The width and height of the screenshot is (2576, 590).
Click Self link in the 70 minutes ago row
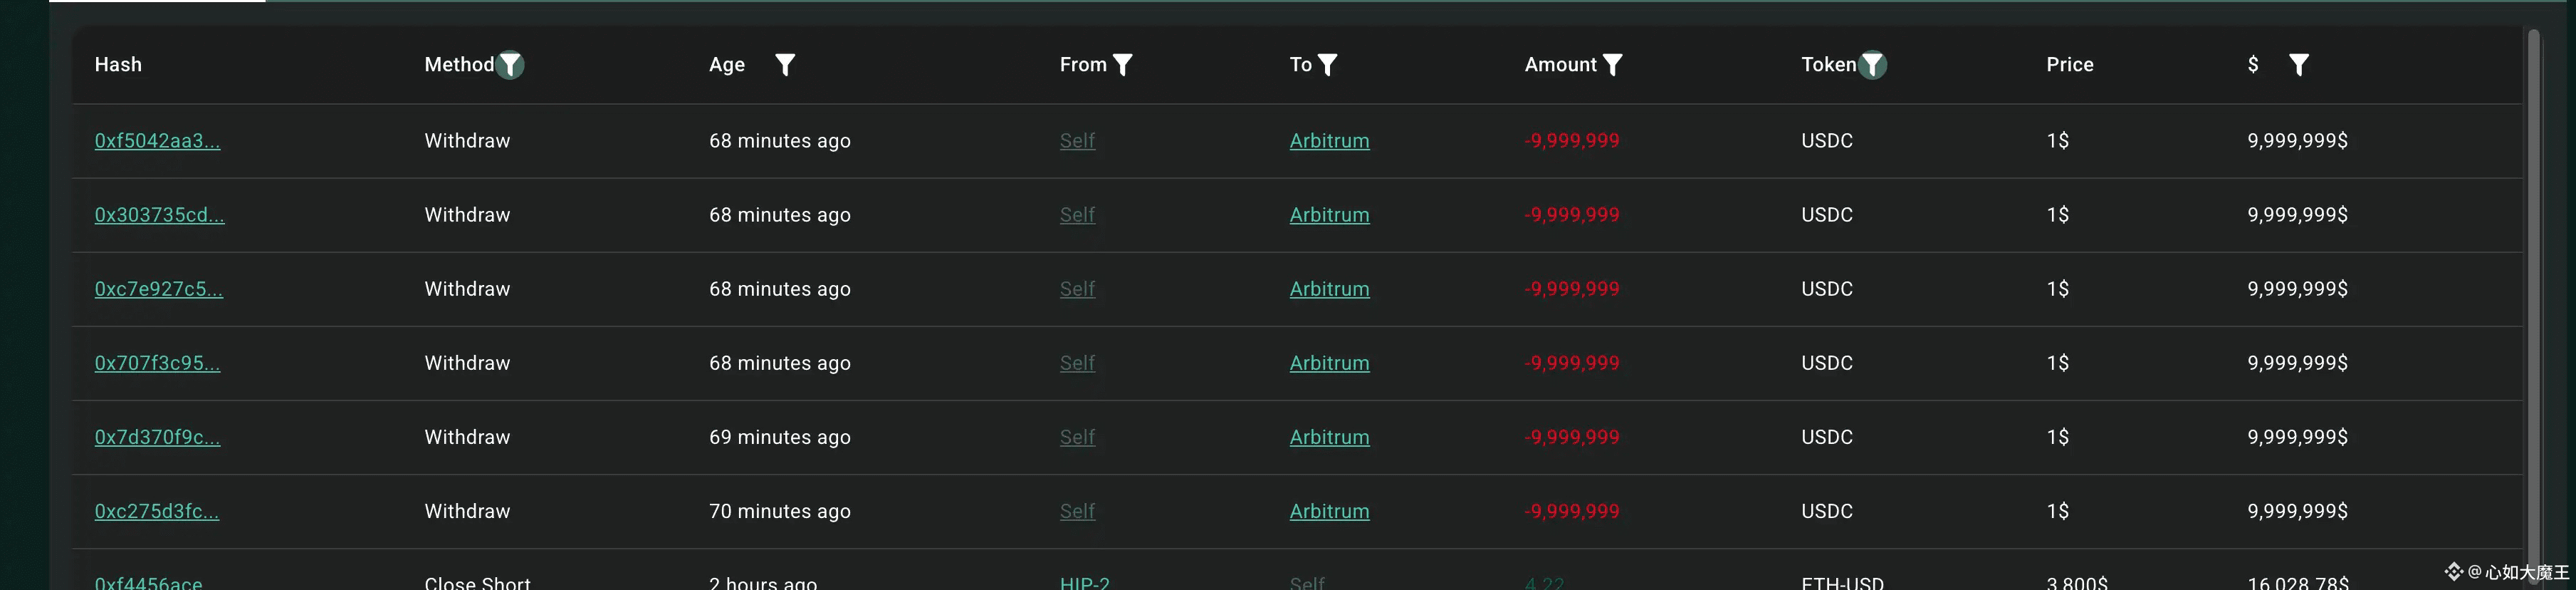pyautogui.click(x=1077, y=511)
